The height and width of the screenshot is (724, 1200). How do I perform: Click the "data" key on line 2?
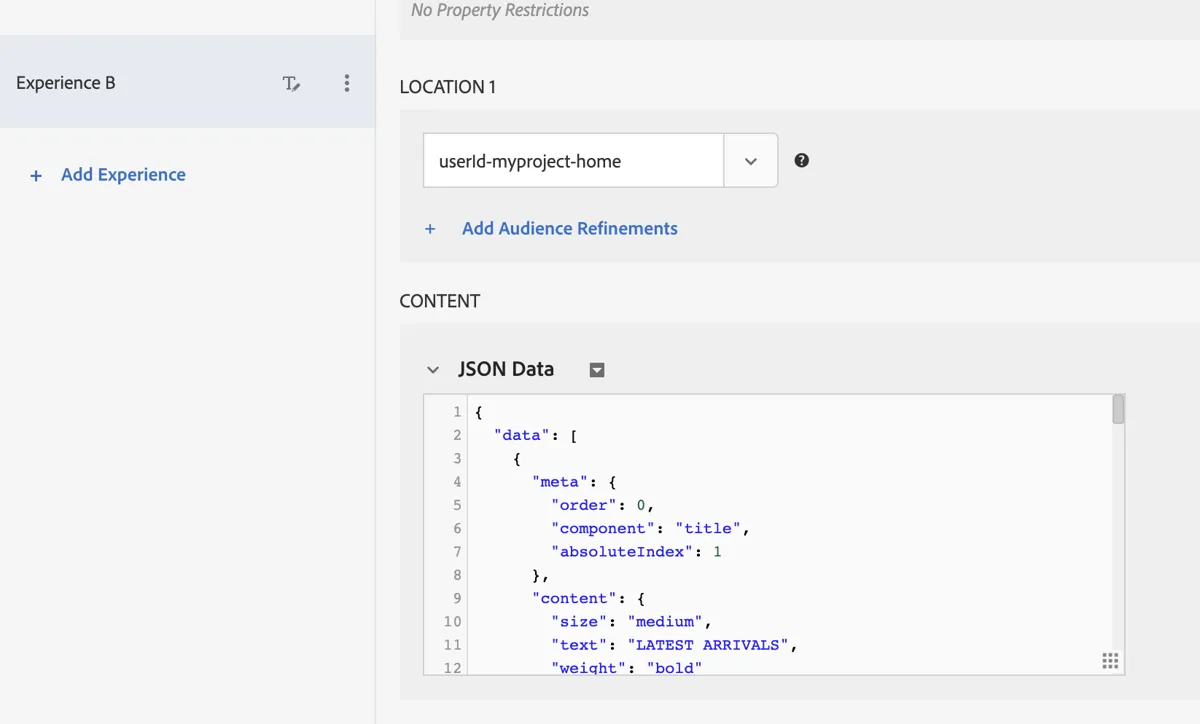[x=523, y=435]
